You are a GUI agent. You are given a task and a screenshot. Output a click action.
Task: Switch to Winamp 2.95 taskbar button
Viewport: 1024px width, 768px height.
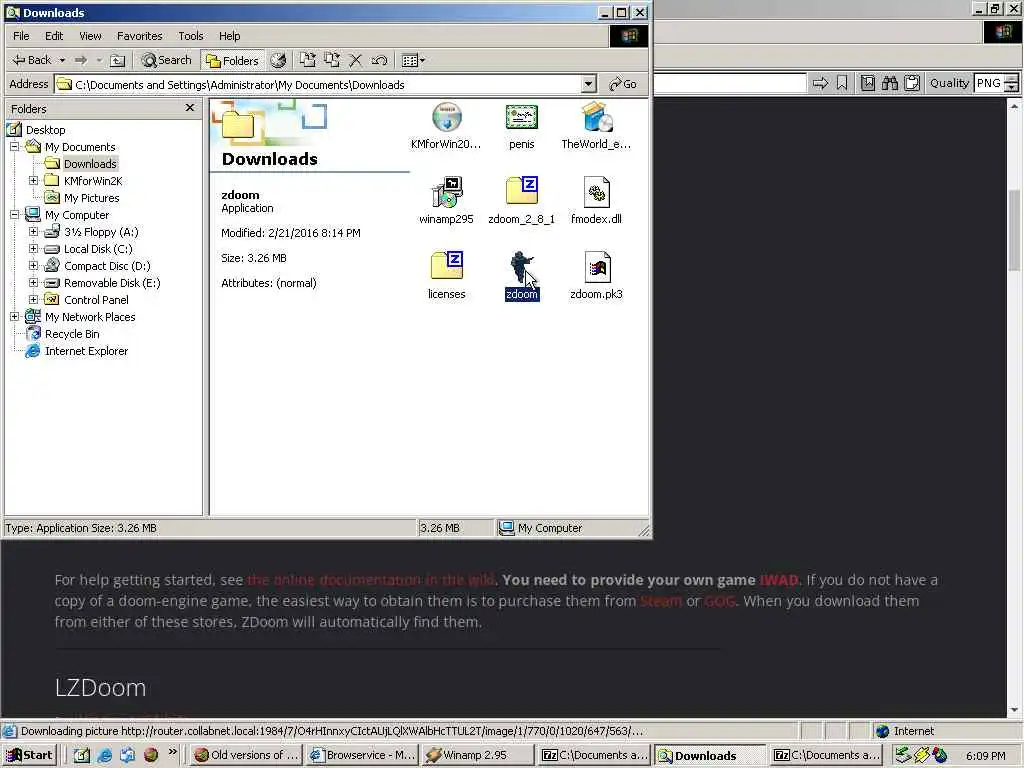pos(477,755)
